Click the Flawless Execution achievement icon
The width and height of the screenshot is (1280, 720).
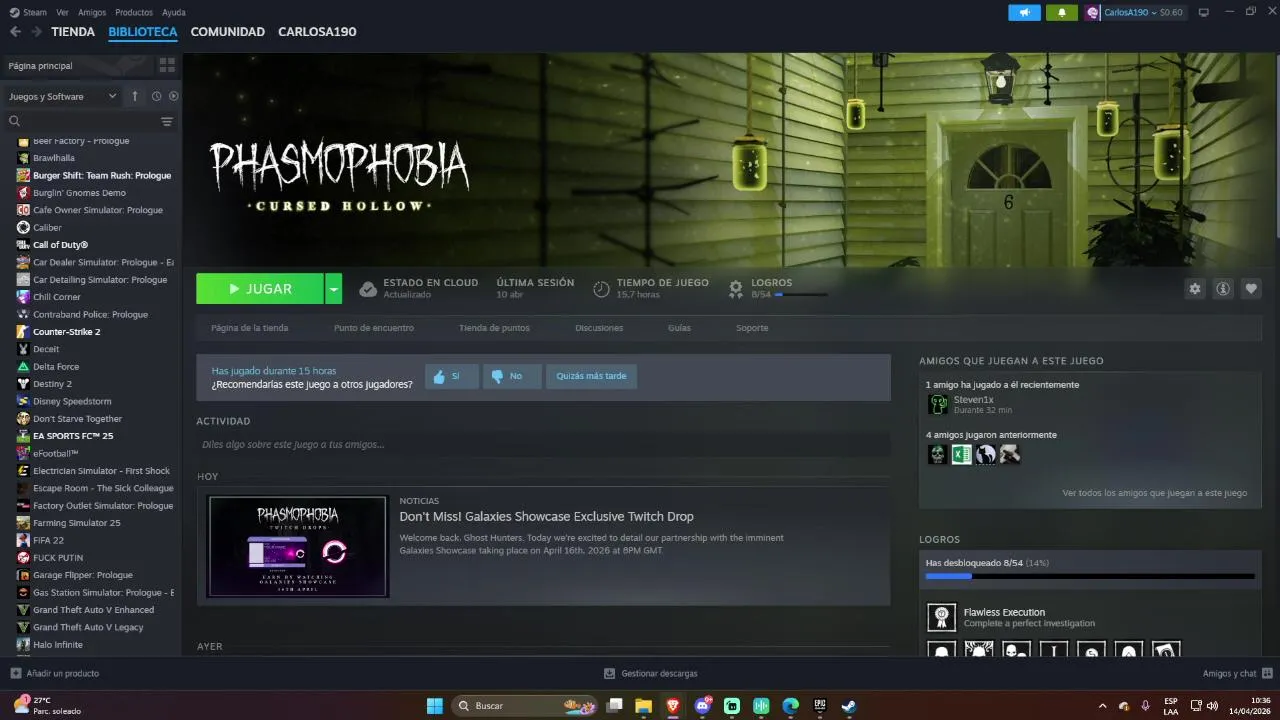941,617
